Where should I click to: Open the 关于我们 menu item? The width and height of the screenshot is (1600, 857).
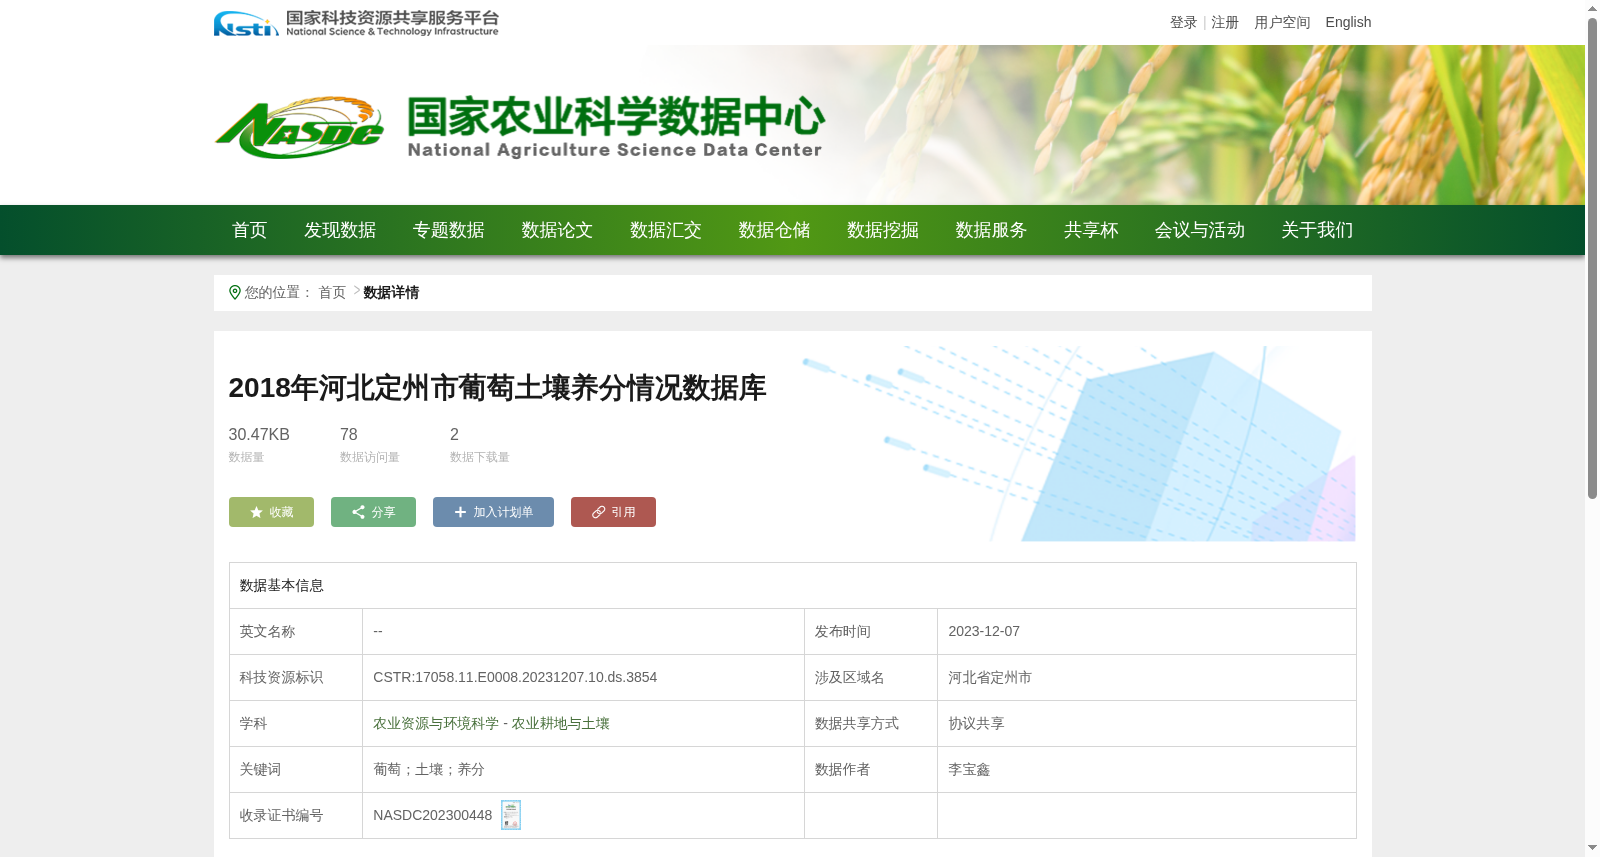[x=1317, y=230]
